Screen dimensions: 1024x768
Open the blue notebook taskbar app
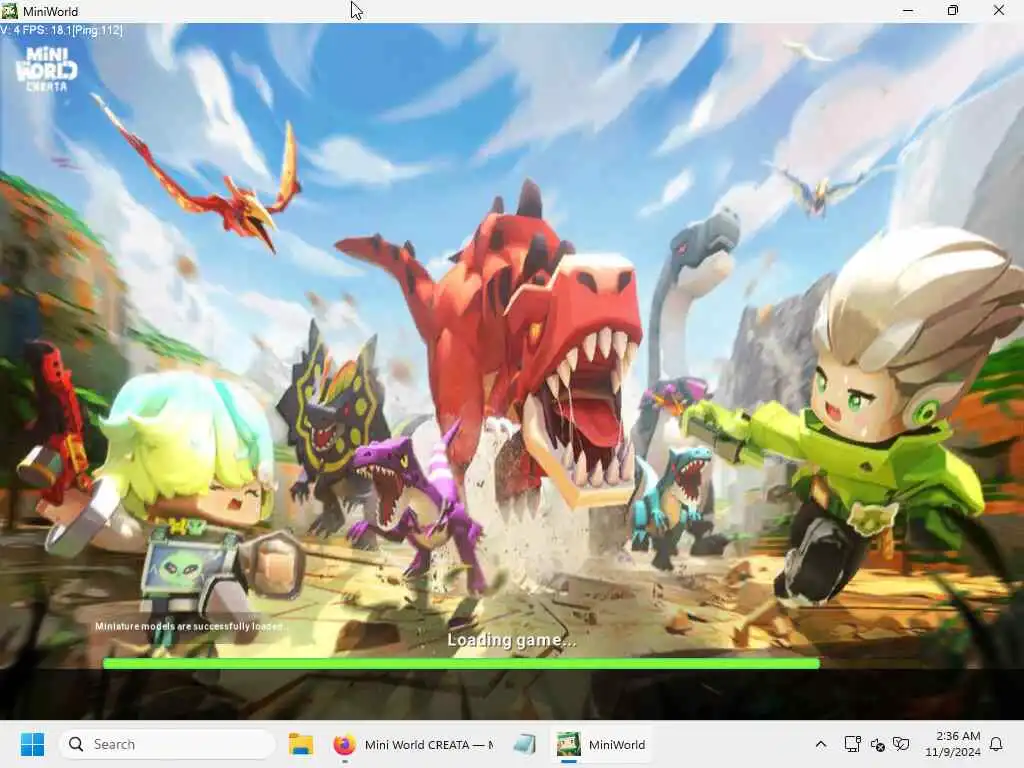[524, 744]
